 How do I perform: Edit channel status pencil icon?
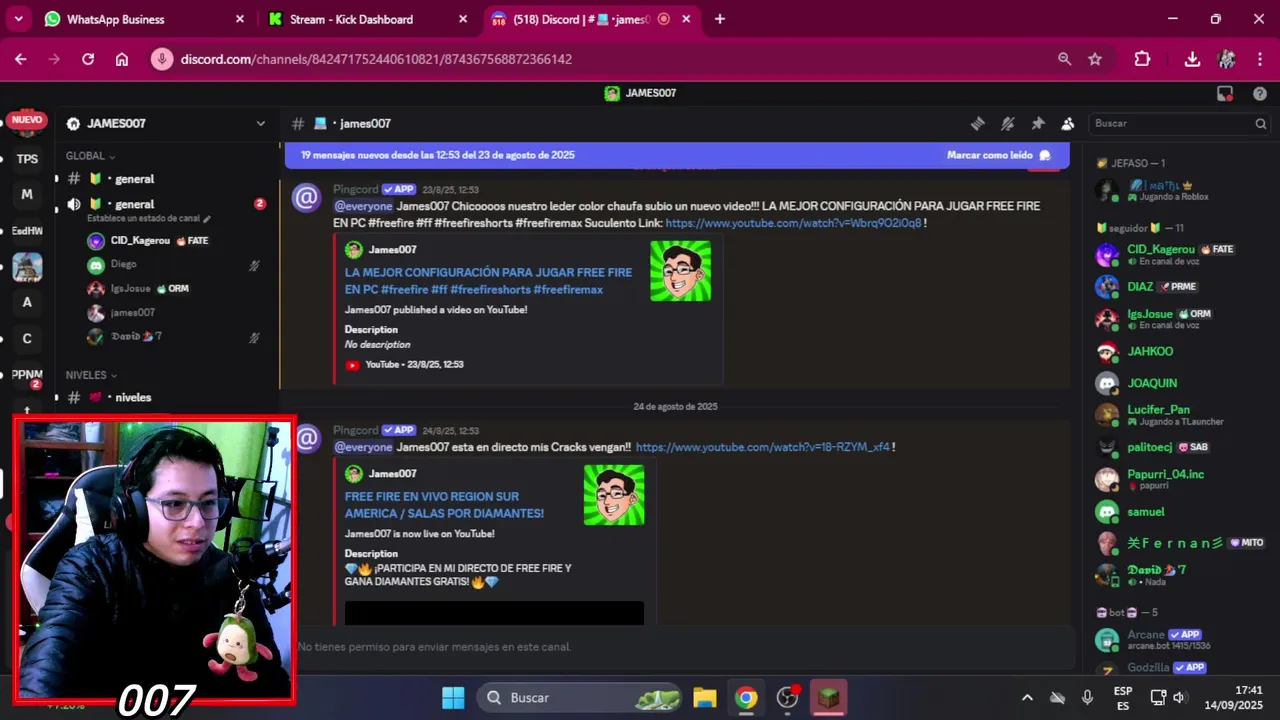(x=207, y=218)
